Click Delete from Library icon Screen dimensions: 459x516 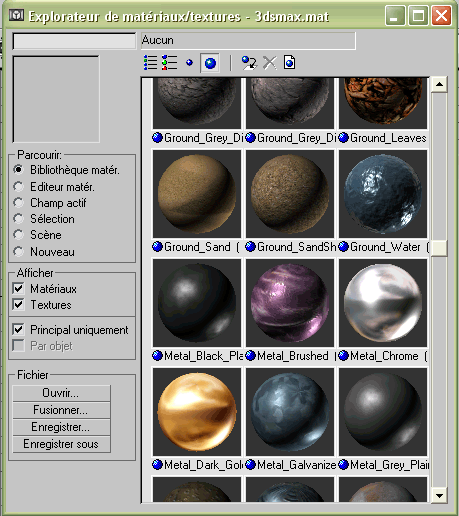(270, 63)
